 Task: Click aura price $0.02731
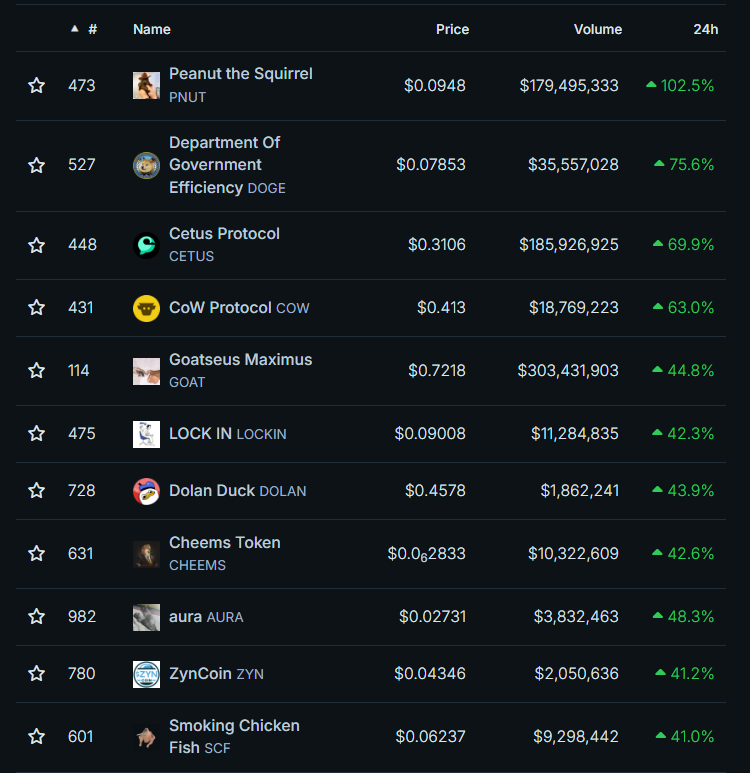tap(432, 616)
